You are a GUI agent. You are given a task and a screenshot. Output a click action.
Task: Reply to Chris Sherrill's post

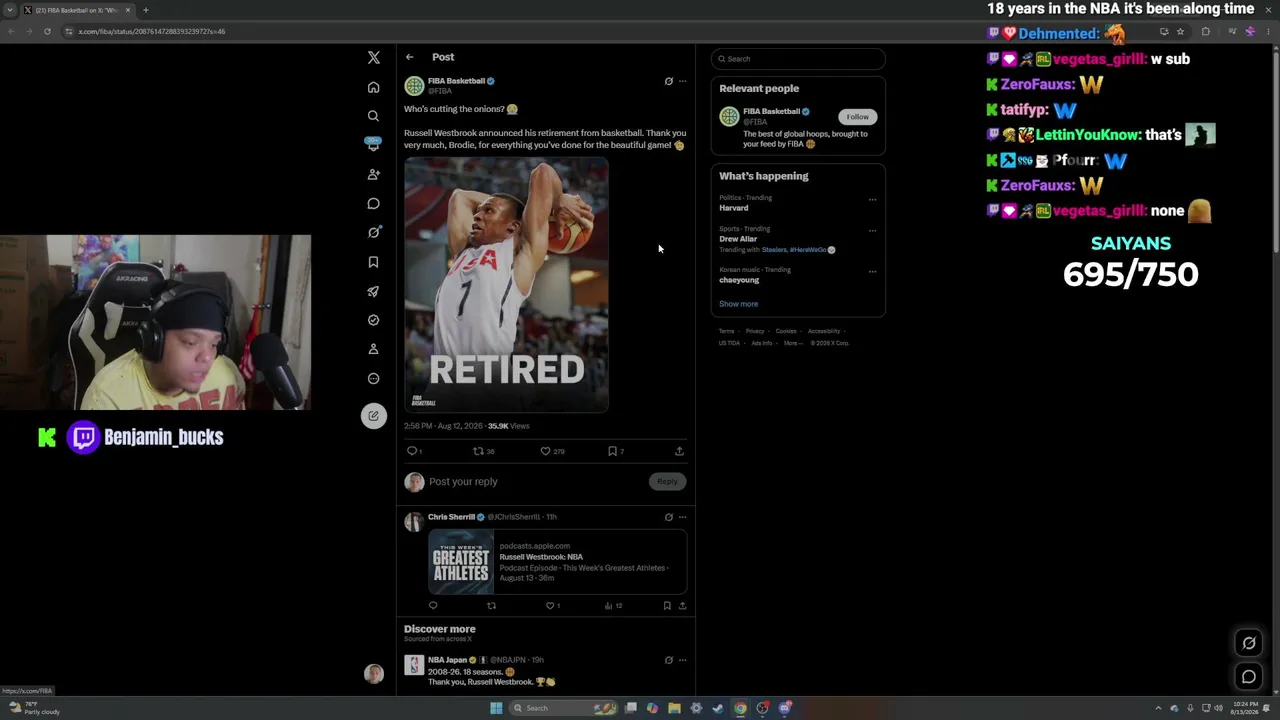[433, 605]
